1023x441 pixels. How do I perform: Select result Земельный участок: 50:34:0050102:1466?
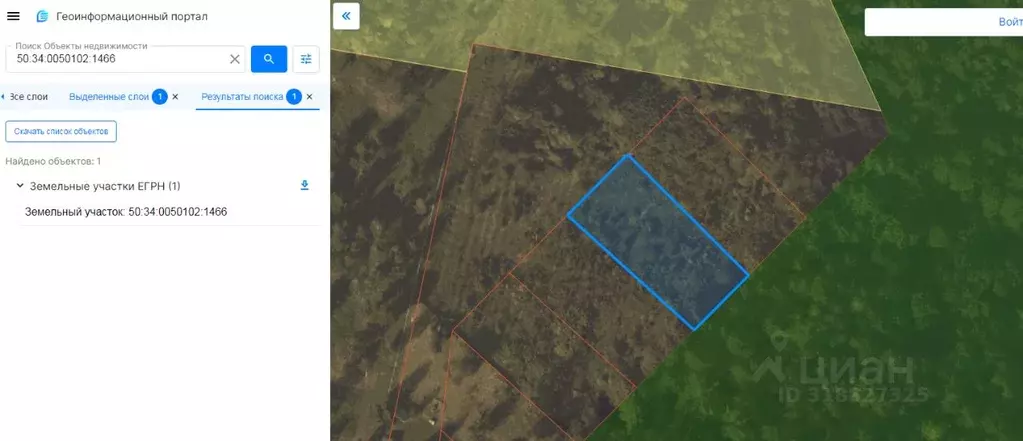click(126, 212)
